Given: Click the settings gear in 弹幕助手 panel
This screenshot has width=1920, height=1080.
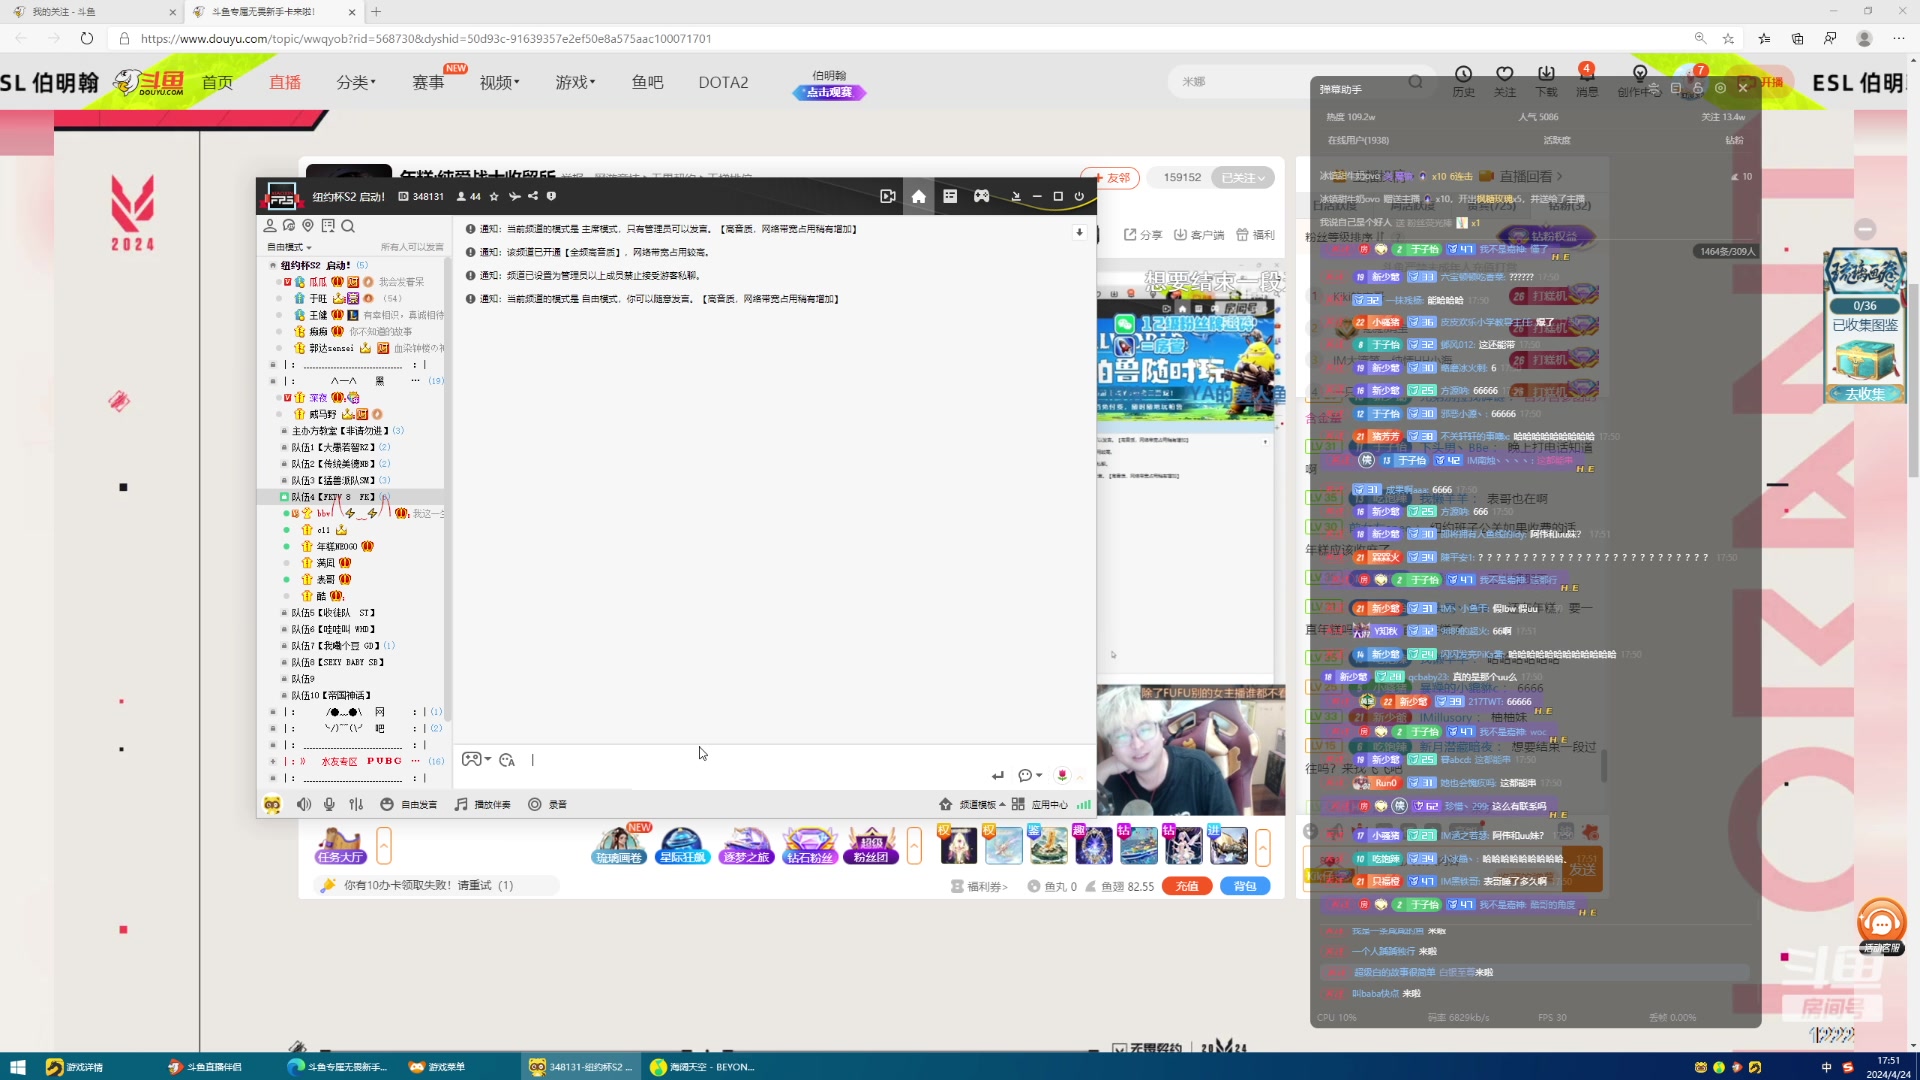Looking at the screenshot, I should [1720, 88].
